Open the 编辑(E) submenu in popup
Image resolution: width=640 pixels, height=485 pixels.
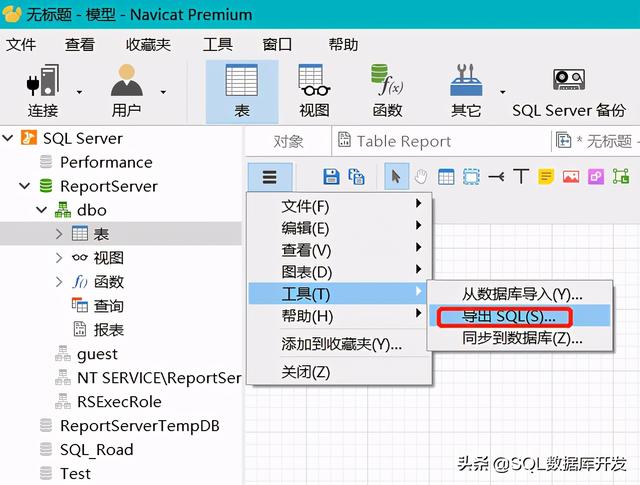coord(339,228)
